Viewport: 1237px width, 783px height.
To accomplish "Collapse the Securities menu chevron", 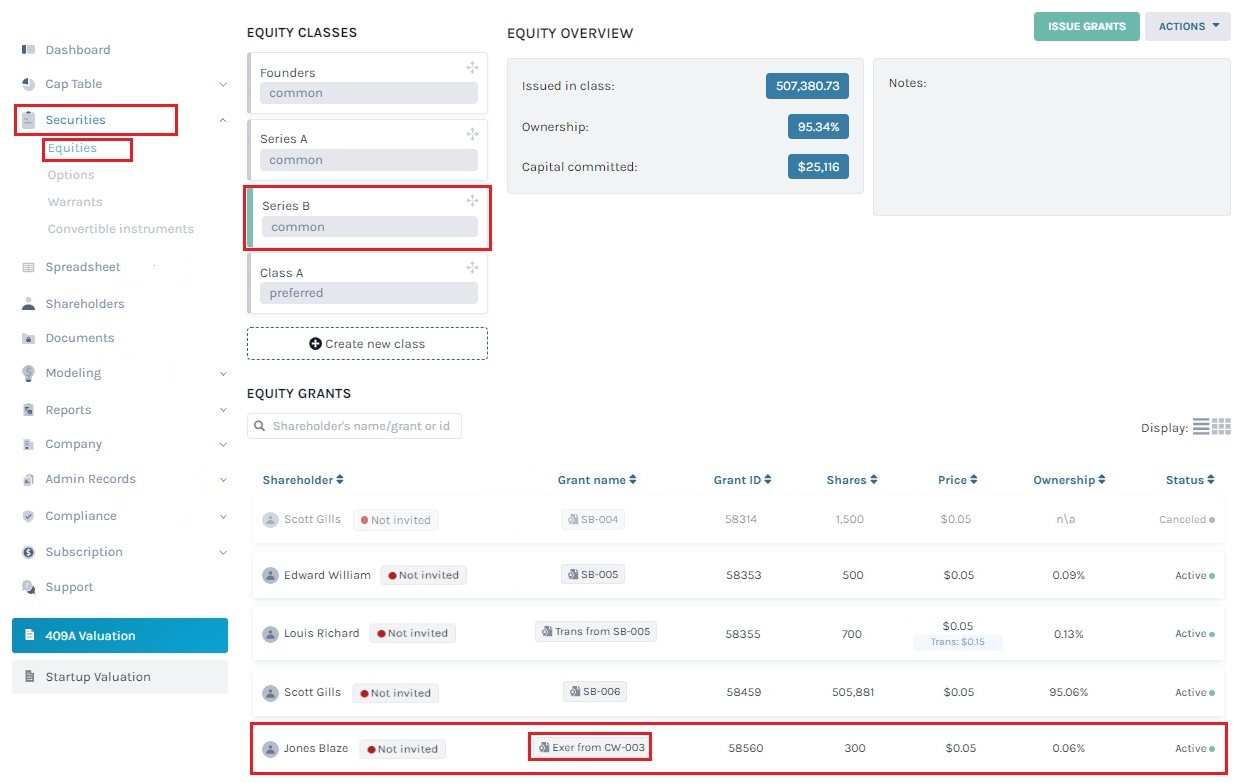I will pos(222,120).
